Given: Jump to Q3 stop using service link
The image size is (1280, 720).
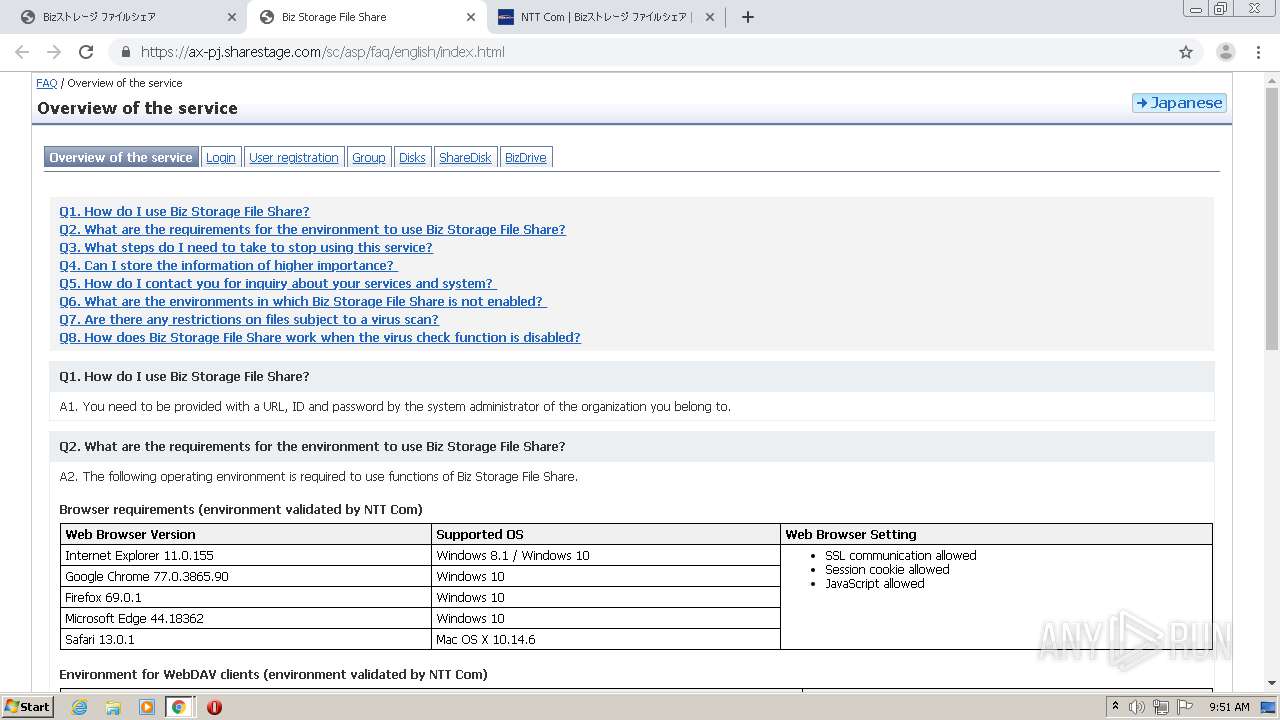Looking at the screenshot, I should pyautogui.click(x=246, y=247).
